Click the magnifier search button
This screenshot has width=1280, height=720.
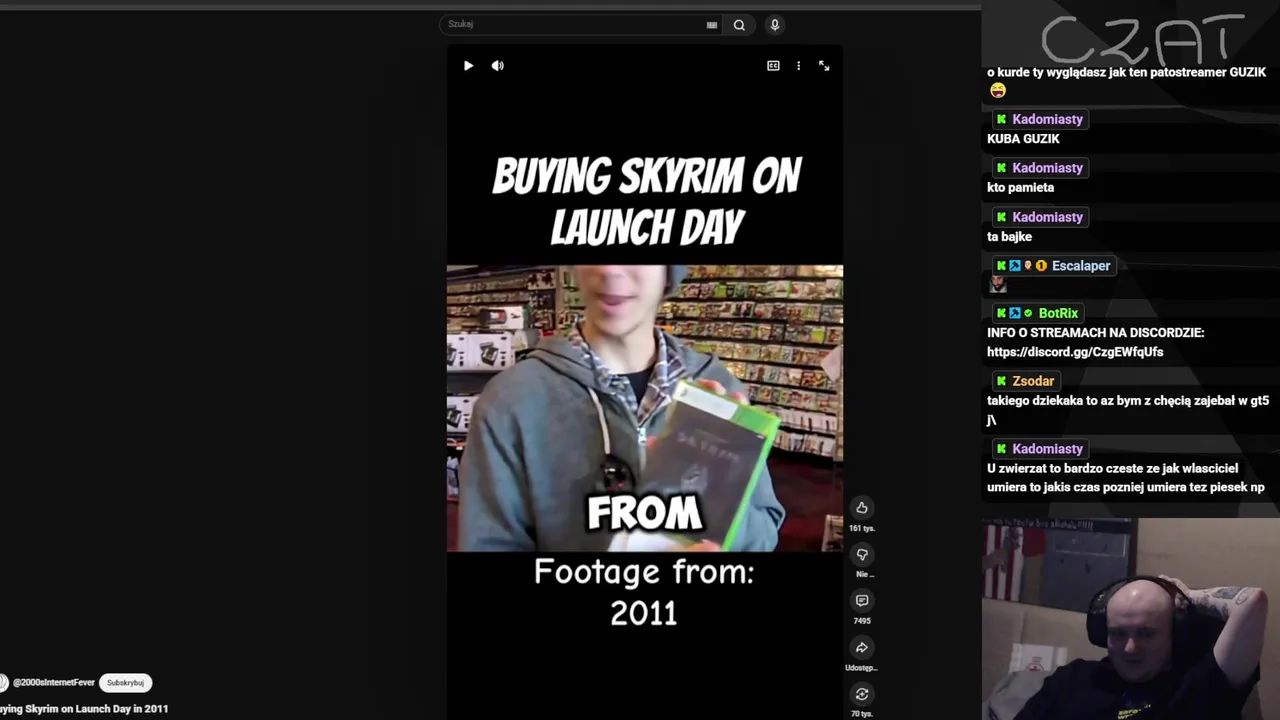(739, 25)
